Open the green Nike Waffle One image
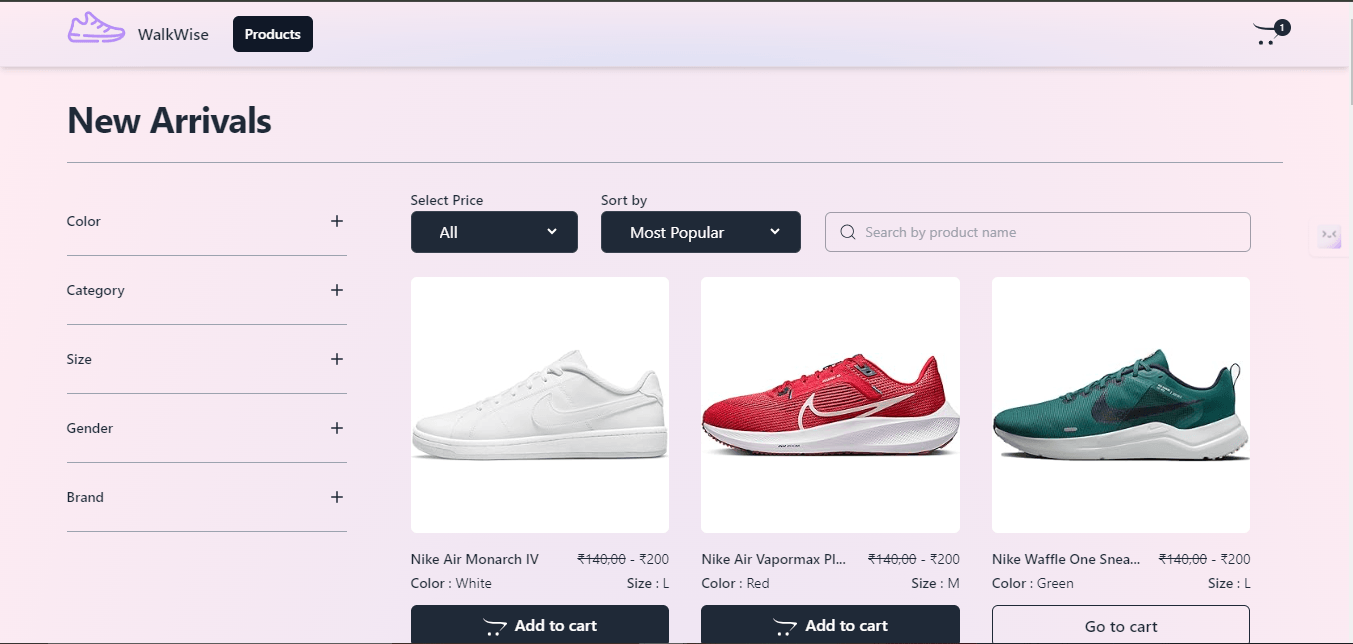The image size is (1353, 644). (1121, 405)
